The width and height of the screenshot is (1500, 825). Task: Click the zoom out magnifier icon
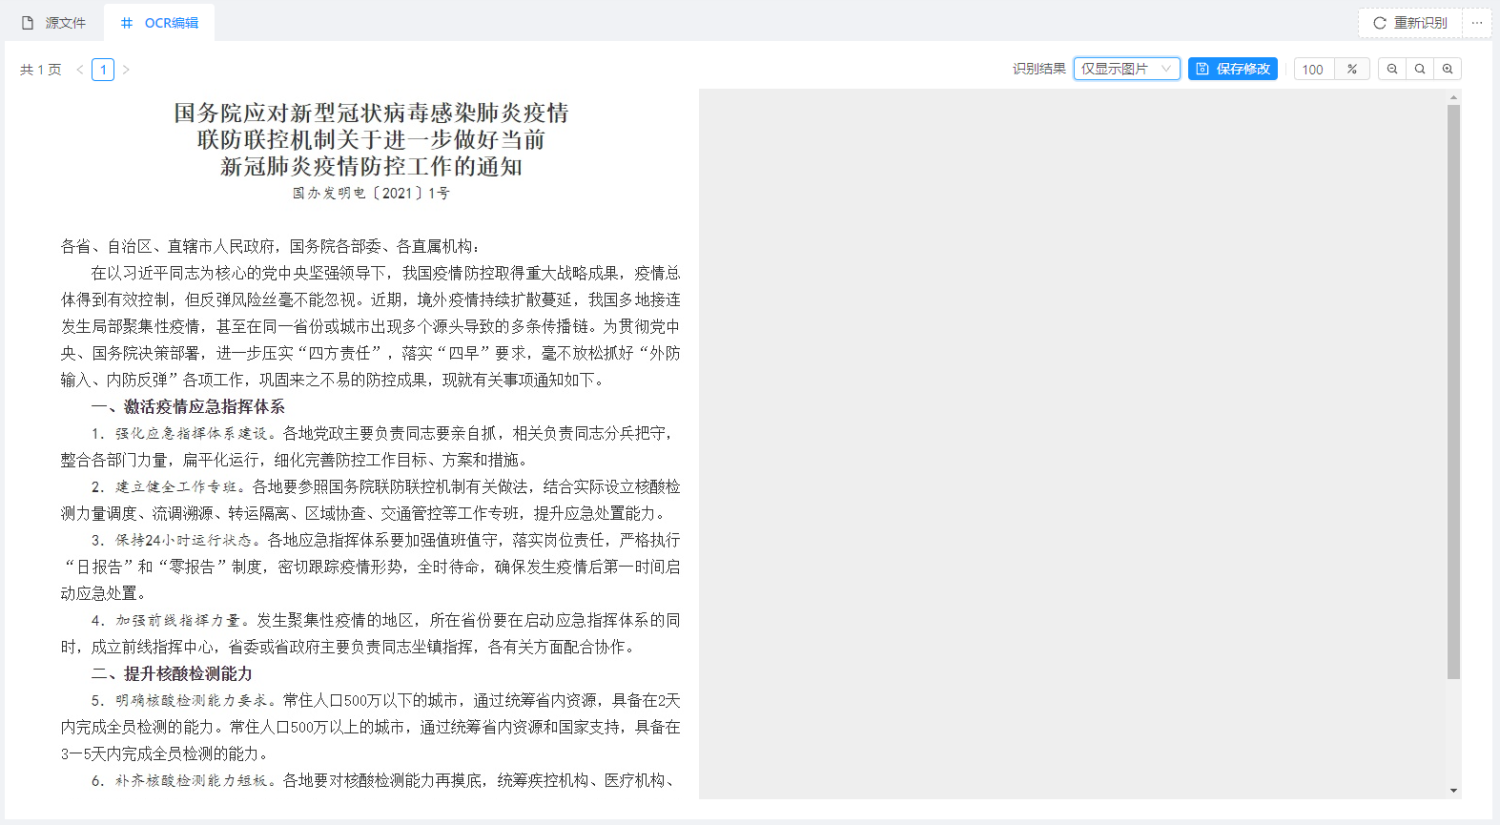pos(1392,69)
